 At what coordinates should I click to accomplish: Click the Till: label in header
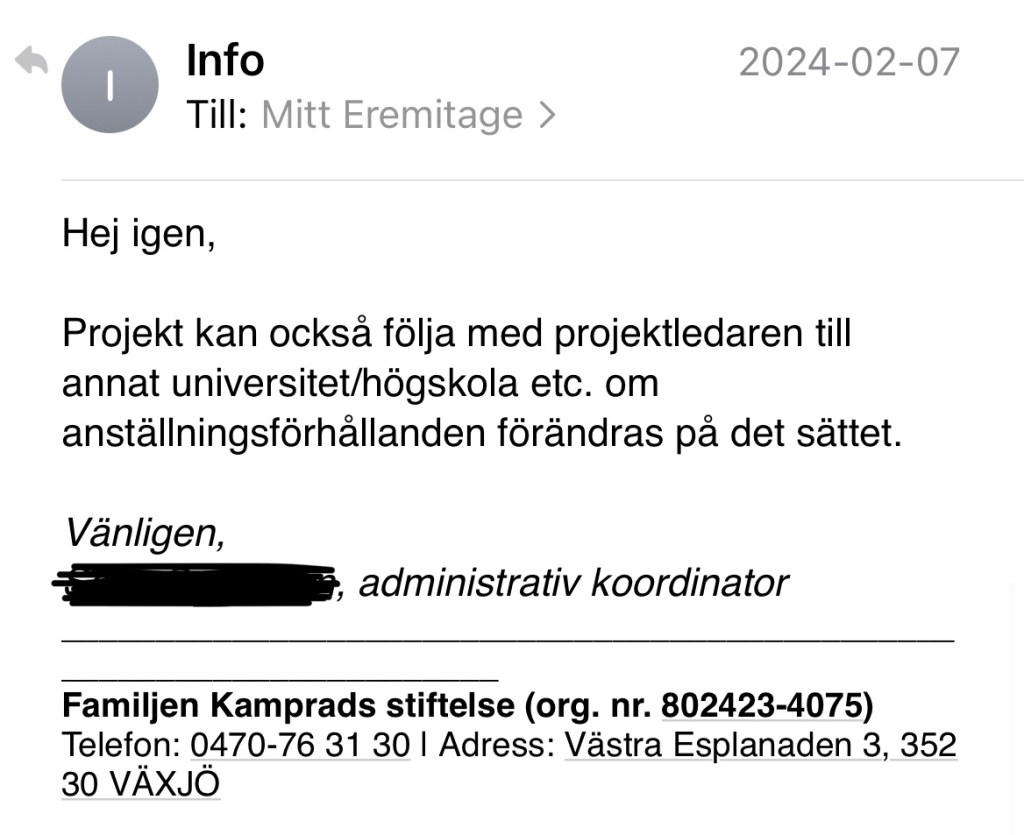coord(216,116)
